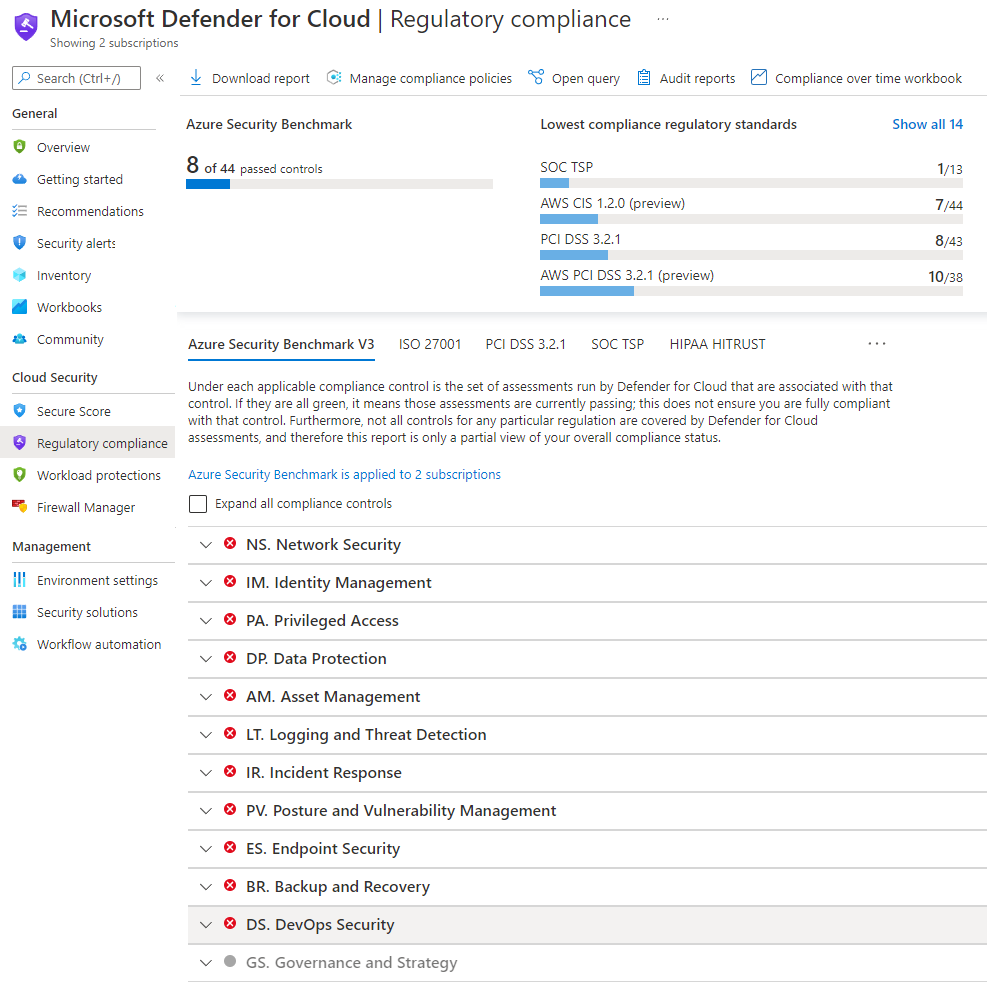This screenshot has height=983, width=987.
Task: Click the Workload protections shield icon
Action: (x=20, y=475)
